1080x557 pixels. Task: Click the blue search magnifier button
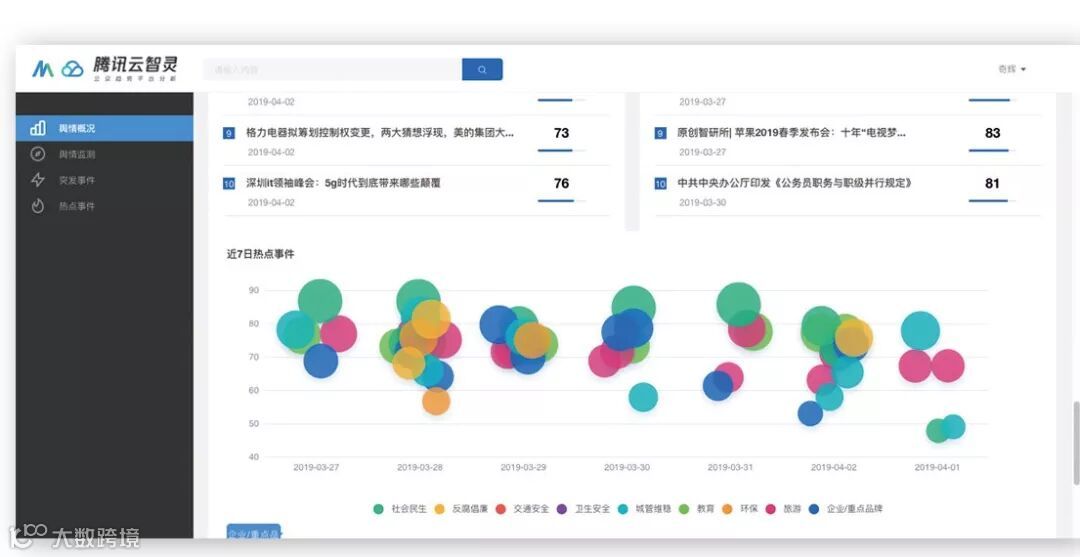click(482, 70)
